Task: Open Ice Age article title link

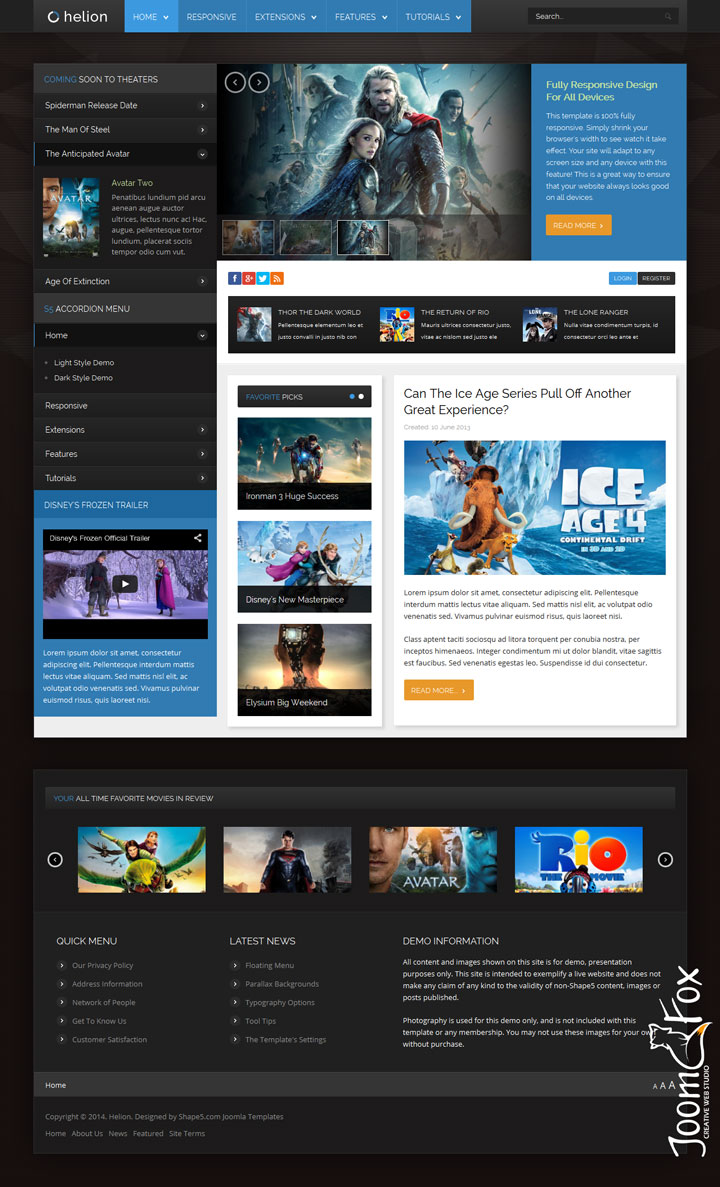Action: 517,401
